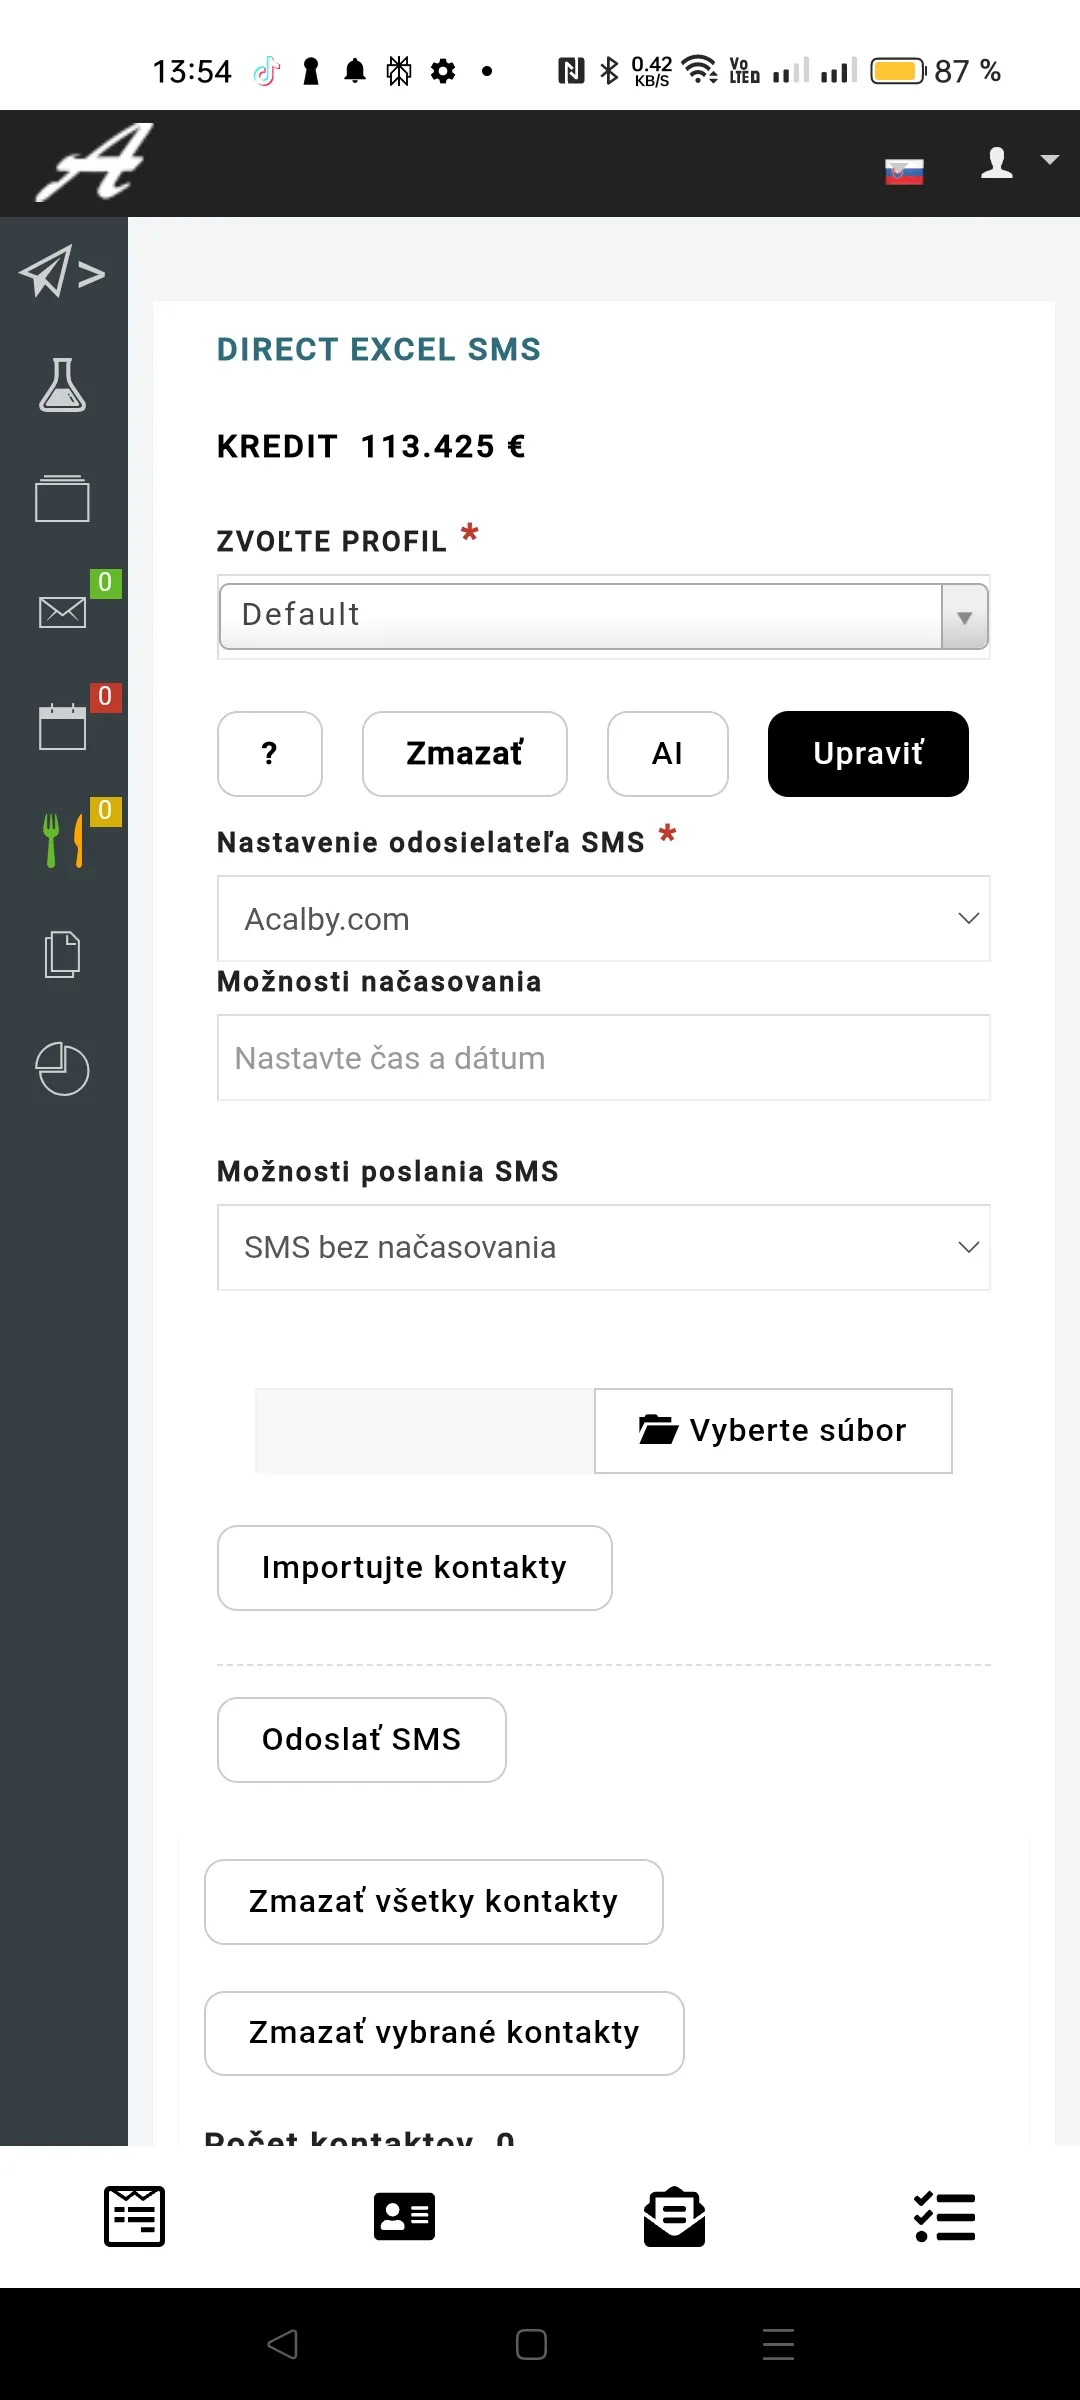Open the fork and knife sidebar icon

coord(62,840)
